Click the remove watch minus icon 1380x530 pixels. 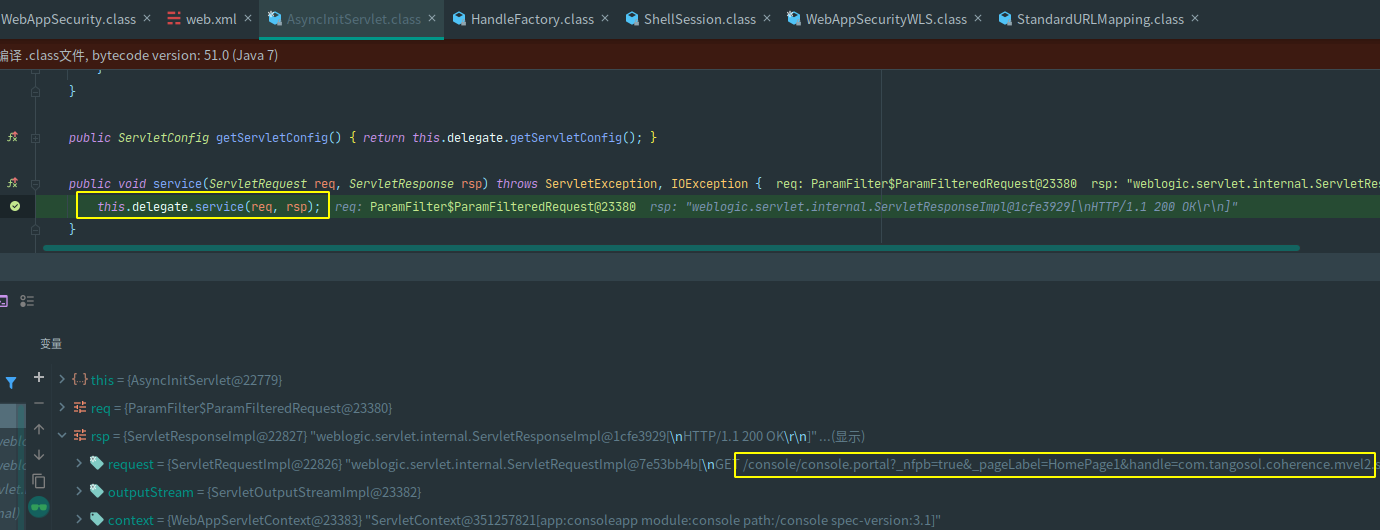pos(39,403)
